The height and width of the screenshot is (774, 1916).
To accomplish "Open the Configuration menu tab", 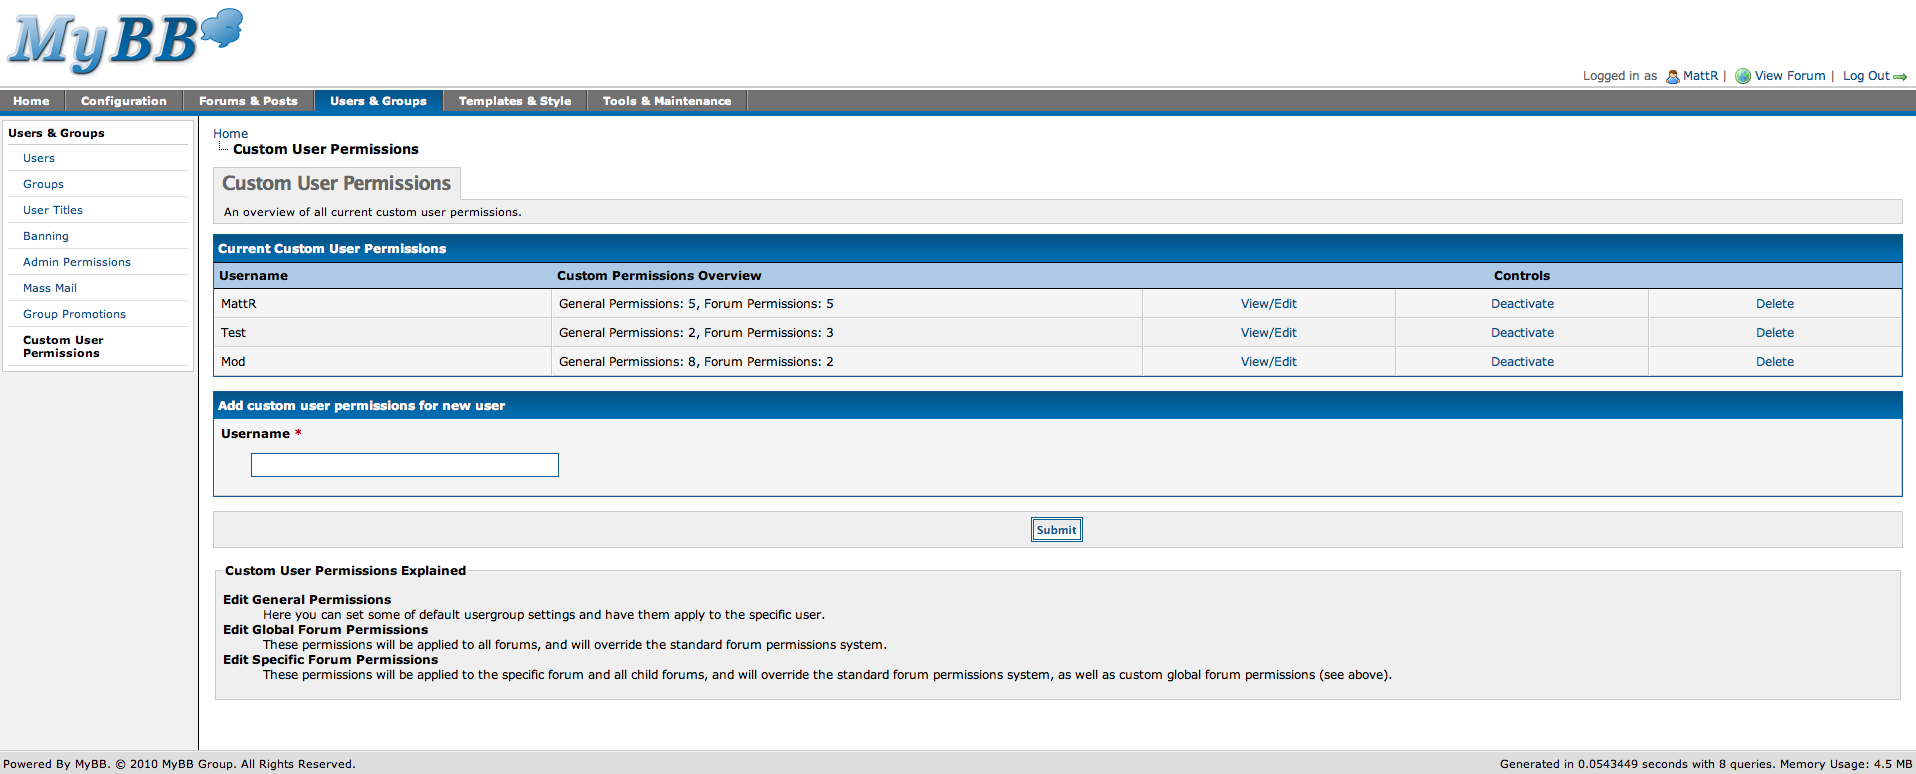I will coord(124,101).
